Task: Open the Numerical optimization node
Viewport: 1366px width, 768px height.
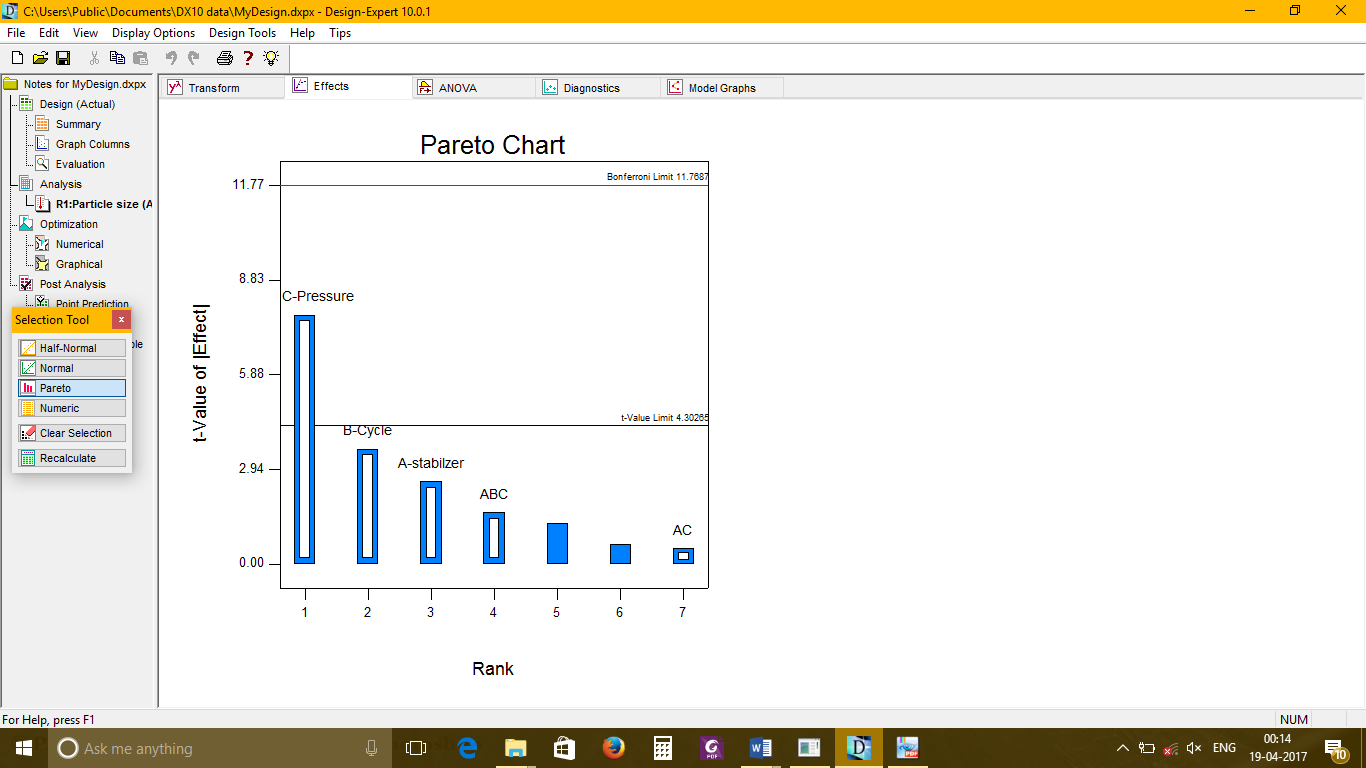Action: pyautogui.click(x=79, y=244)
